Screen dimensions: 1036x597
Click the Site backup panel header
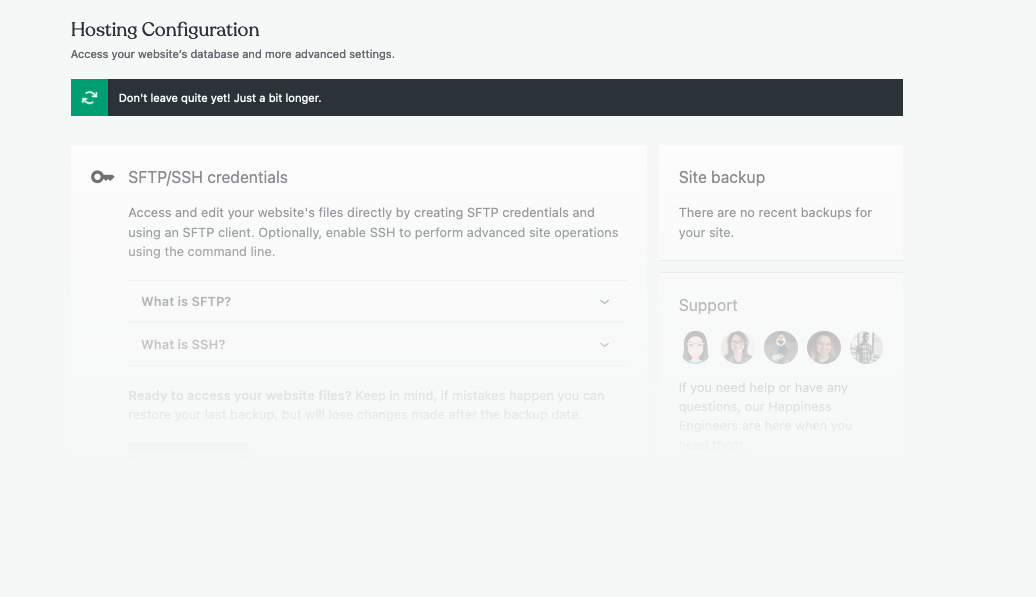(721, 177)
